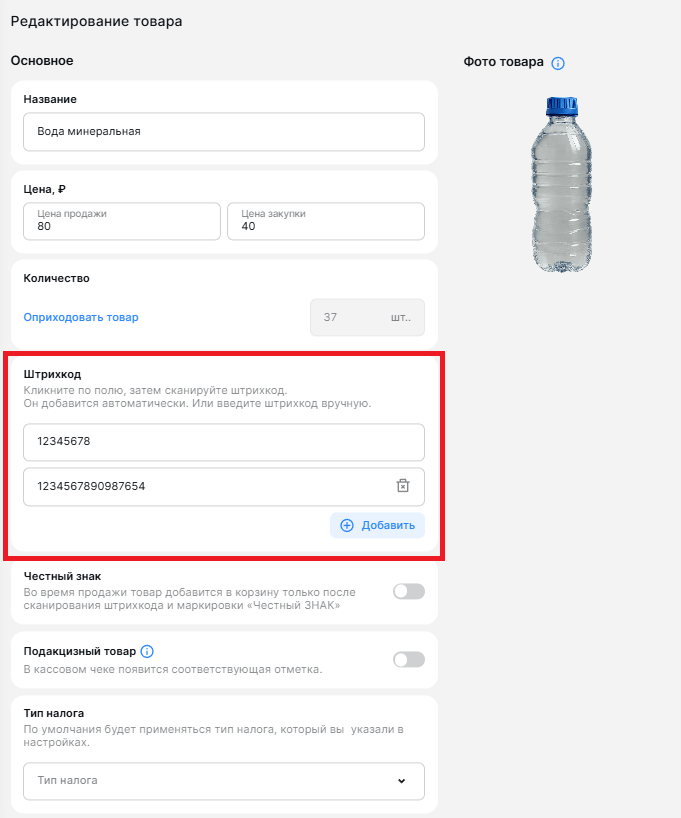This screenshot has width=681, height=818.
Task: Delete second barcode with the trash icon
Action: pyautogui.click(x=403, y=486)
